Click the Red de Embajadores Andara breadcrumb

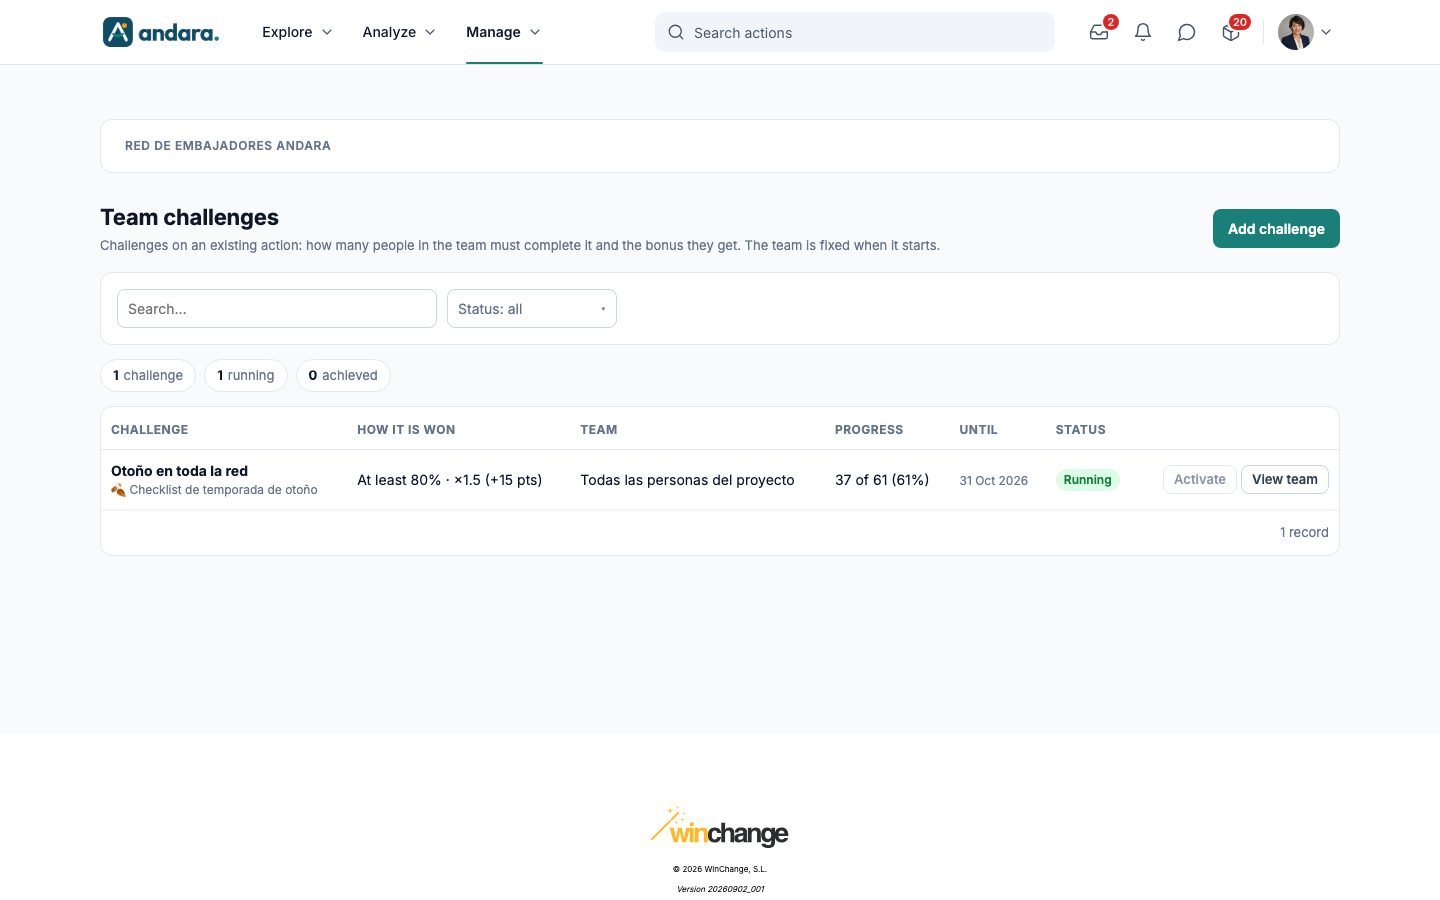point(228,146)
